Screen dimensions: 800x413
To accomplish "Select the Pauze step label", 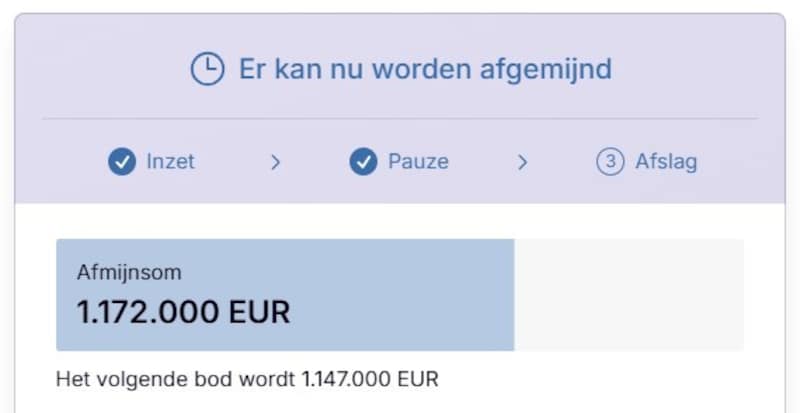I will 418,162.
